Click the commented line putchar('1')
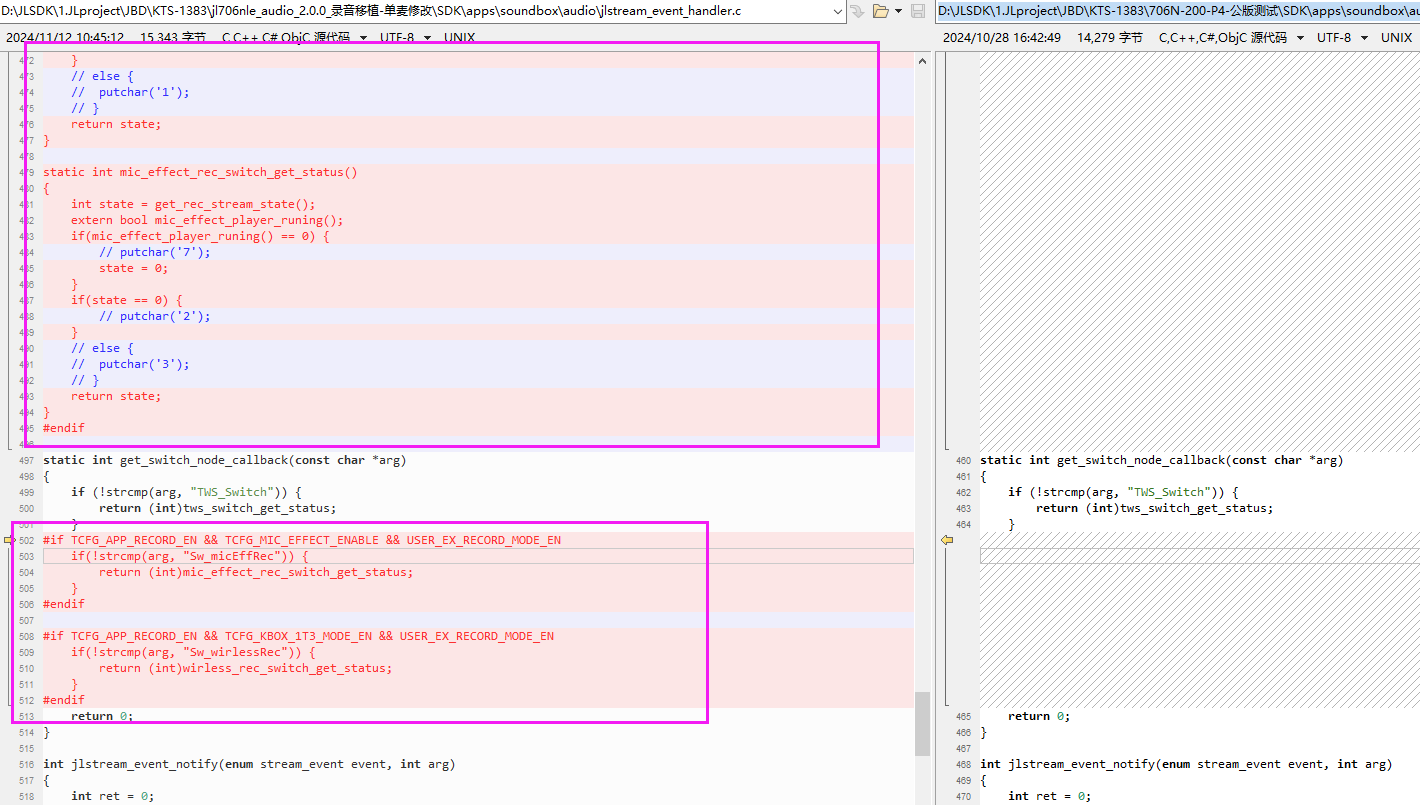The width and height of the screenshot is (1420, 805). (x=130, y=92)
